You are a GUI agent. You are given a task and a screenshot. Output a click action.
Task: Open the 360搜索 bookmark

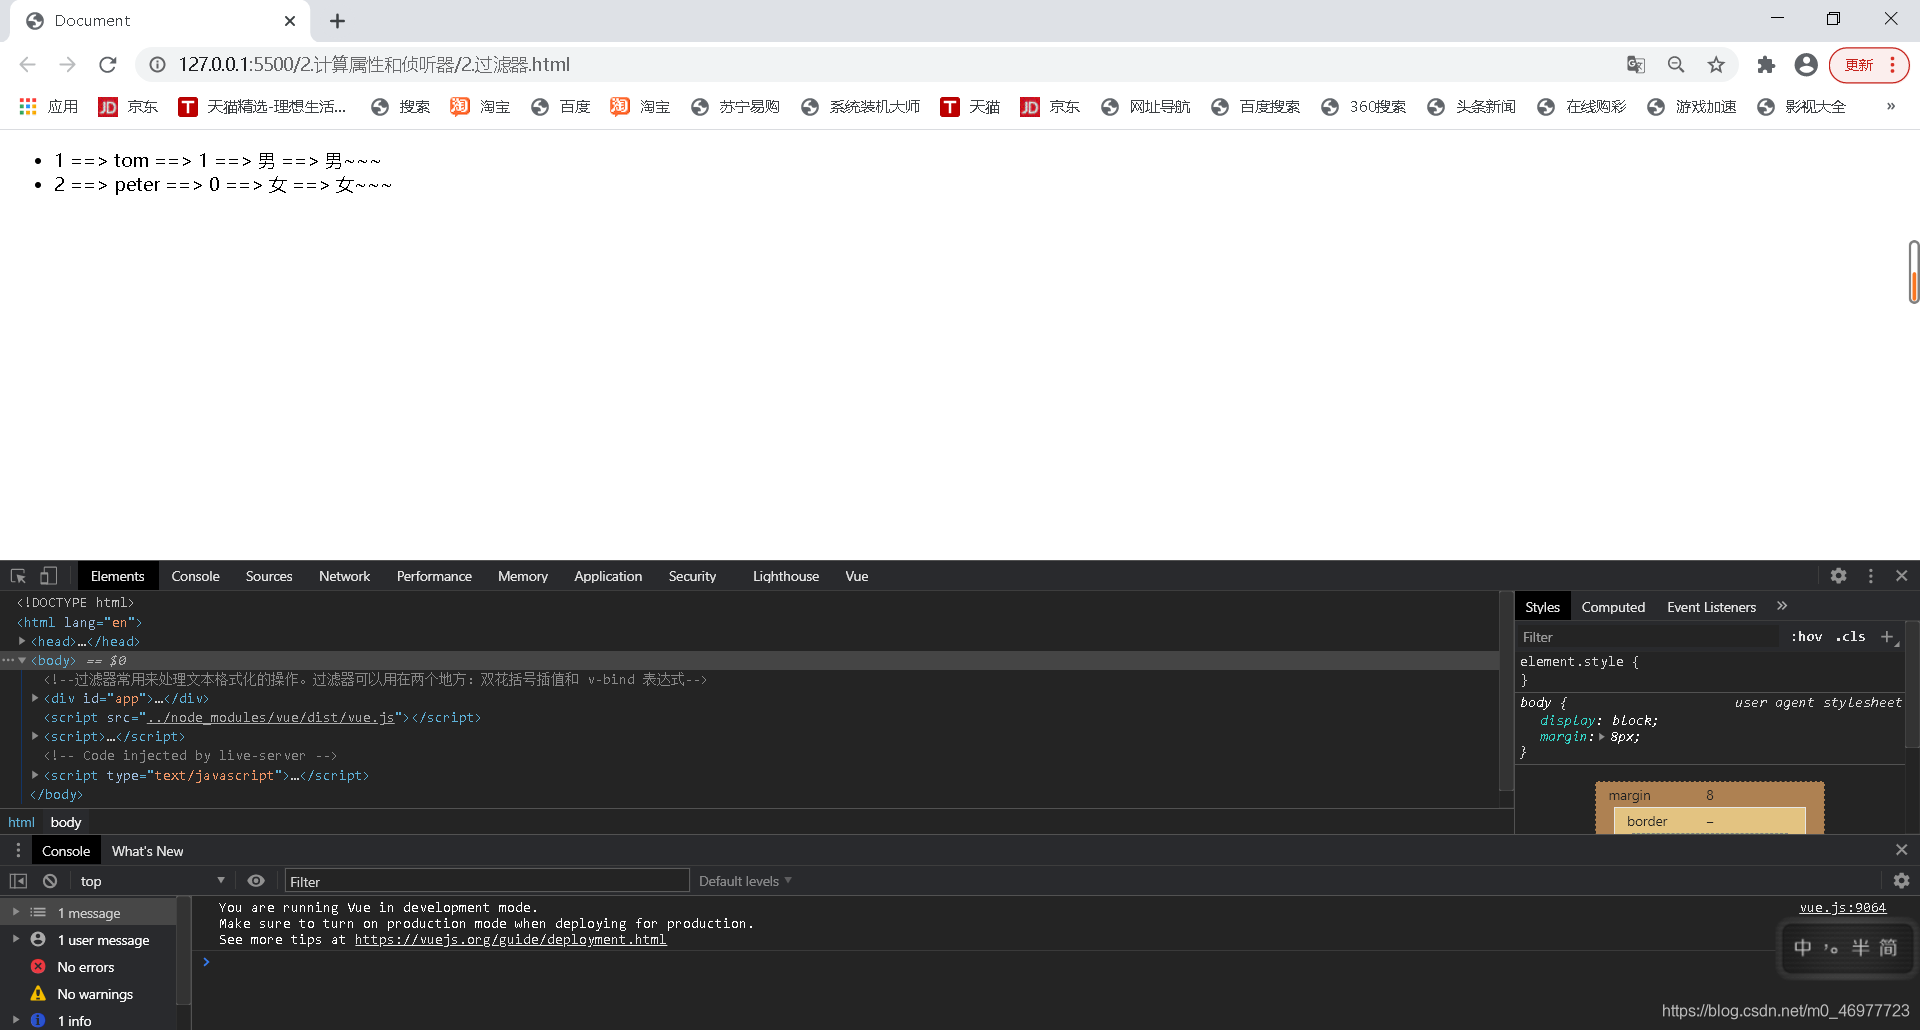[1364, 107]
